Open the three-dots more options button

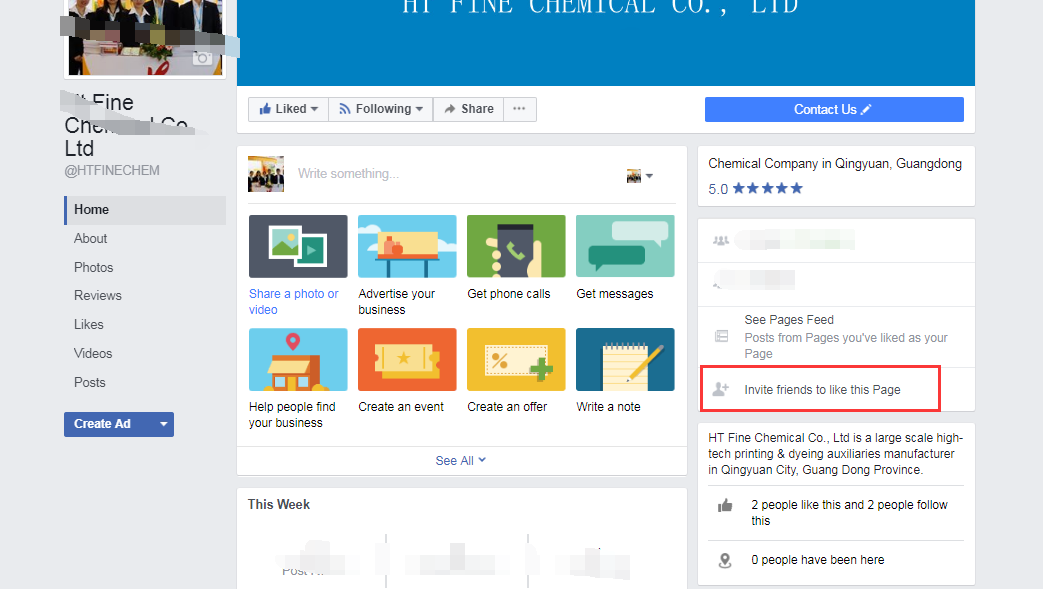[x=520, y=109]
